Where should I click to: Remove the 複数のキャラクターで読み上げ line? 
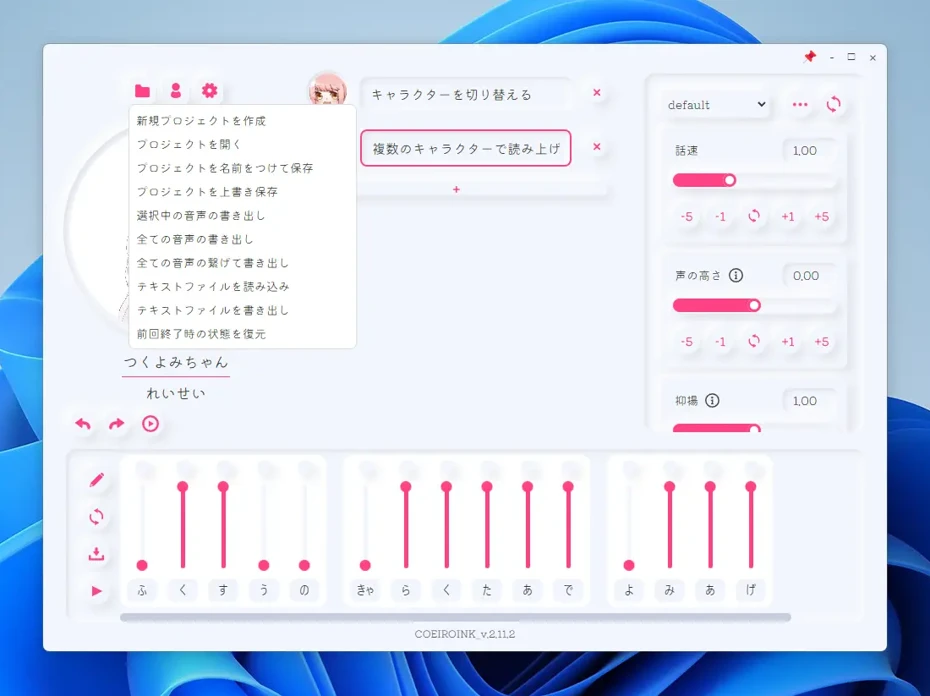[597, 147]
